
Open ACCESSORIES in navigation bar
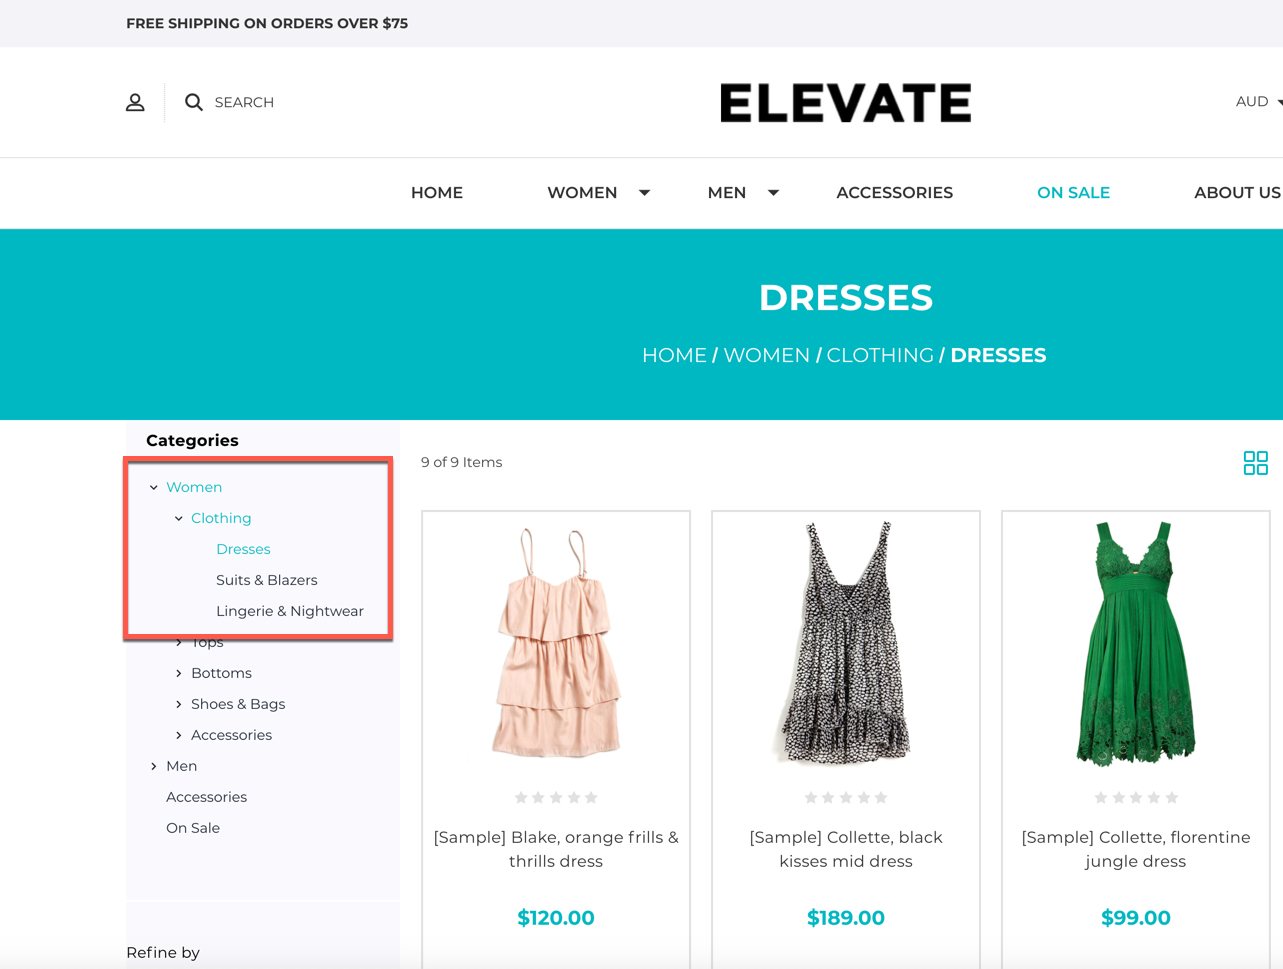tap(894, 193)
